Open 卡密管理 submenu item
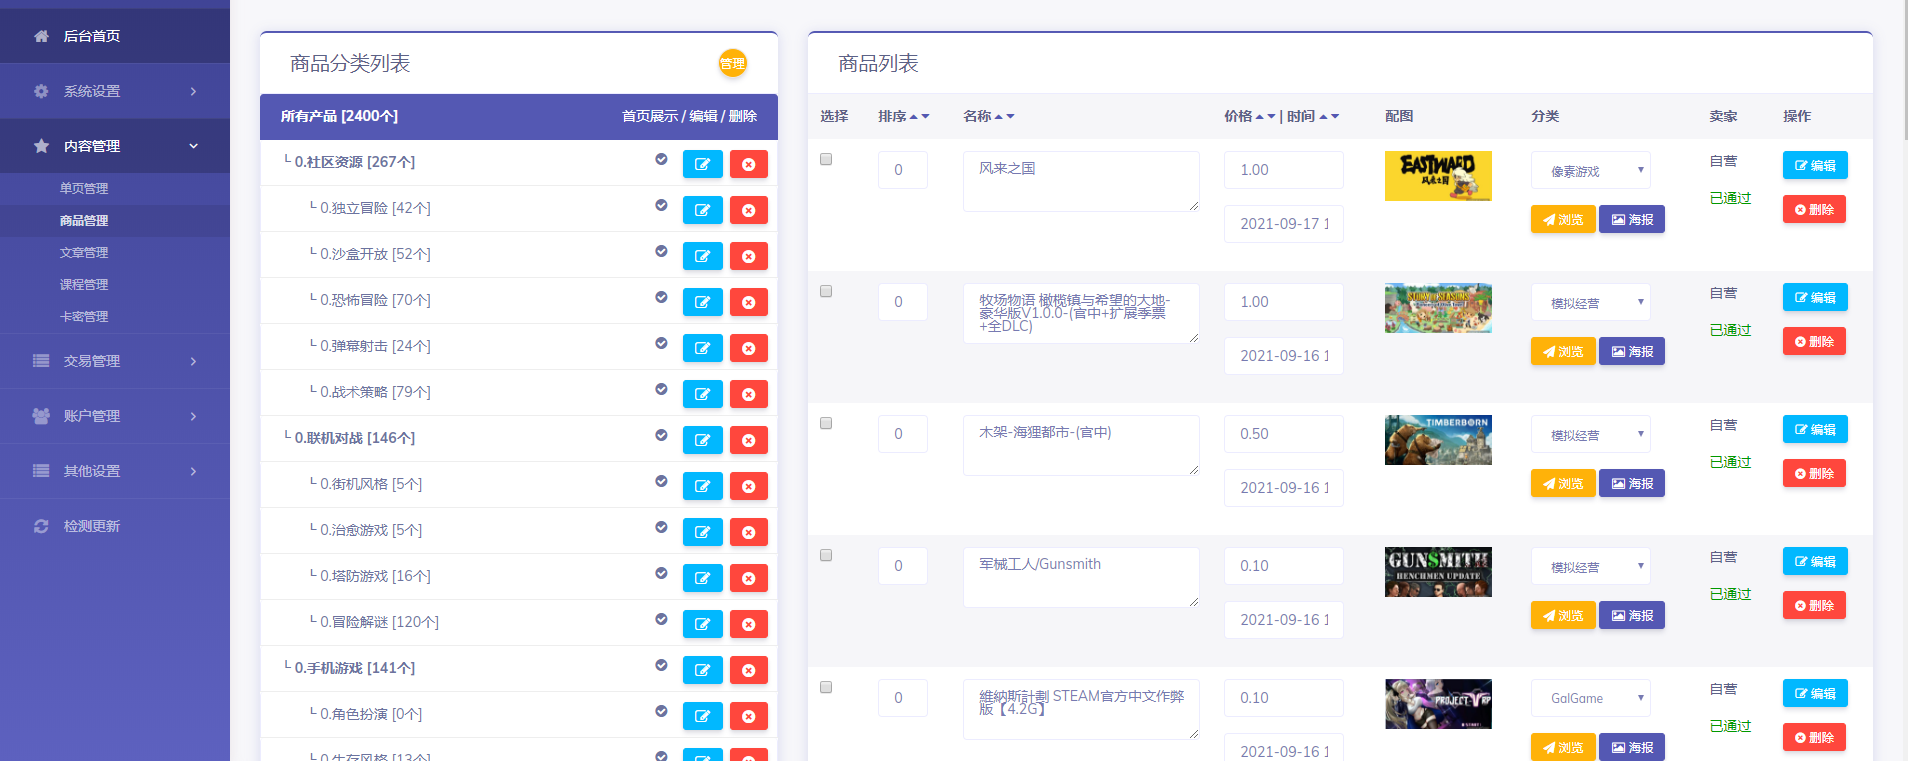Viewport: 1908px width, 761px height. point(84,316)
